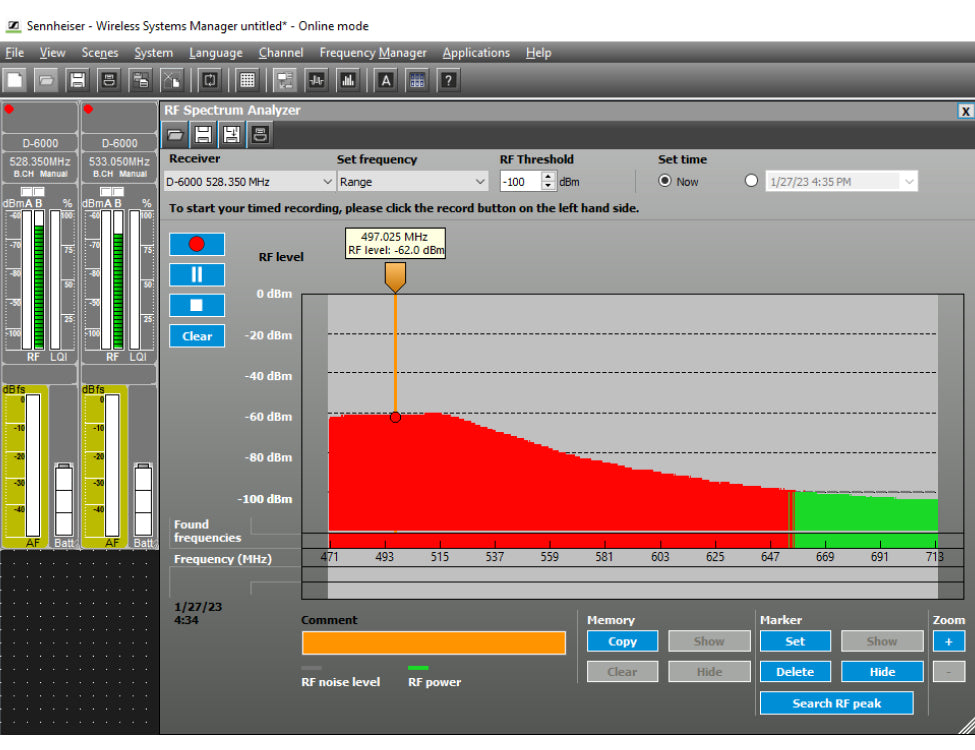Open the help question mark icon

449,80
